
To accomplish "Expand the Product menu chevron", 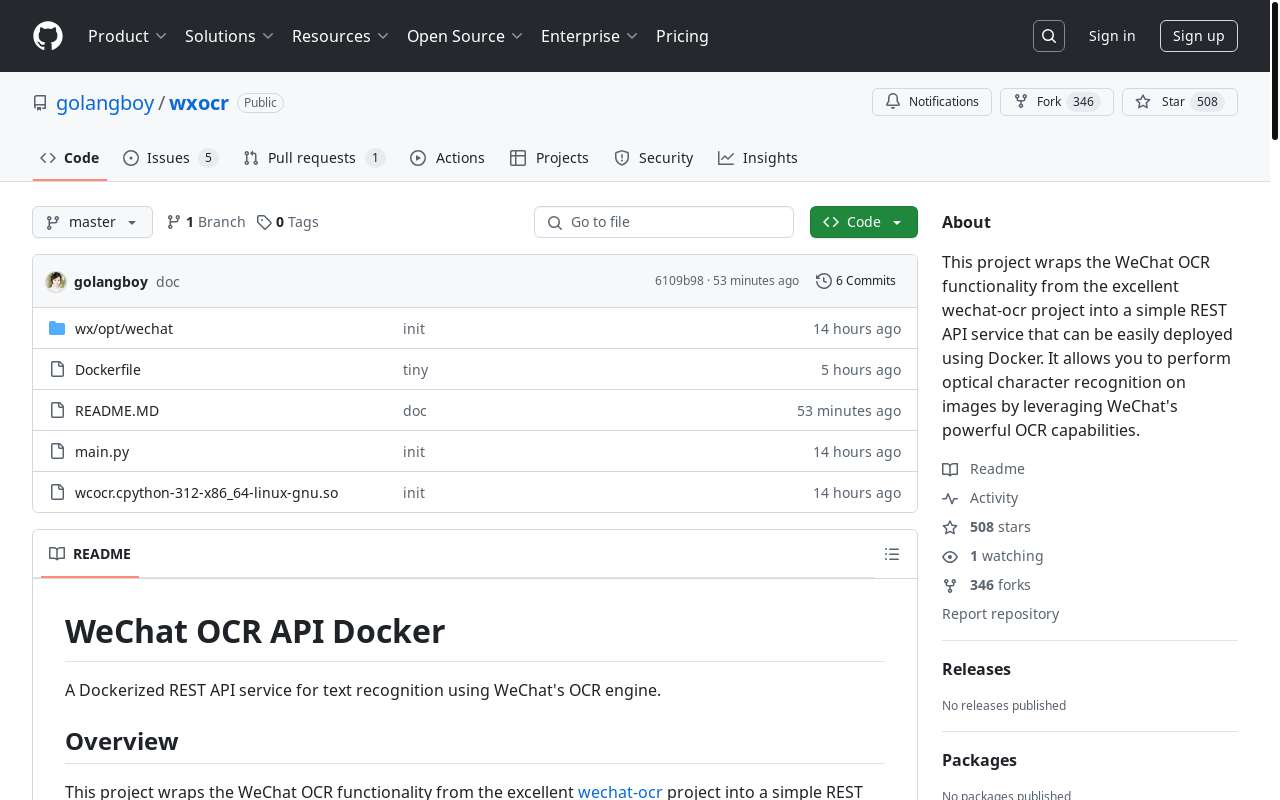I will tap(162, 36).
